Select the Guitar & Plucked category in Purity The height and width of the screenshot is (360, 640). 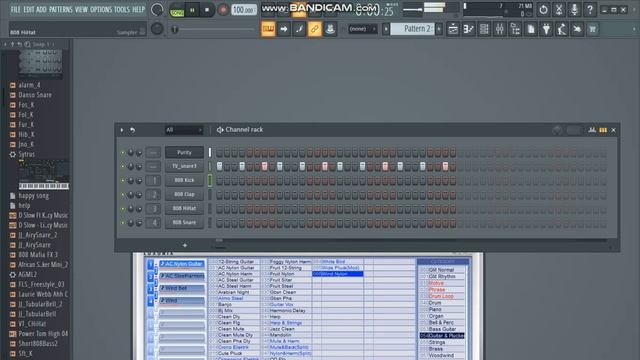(442, 336)
